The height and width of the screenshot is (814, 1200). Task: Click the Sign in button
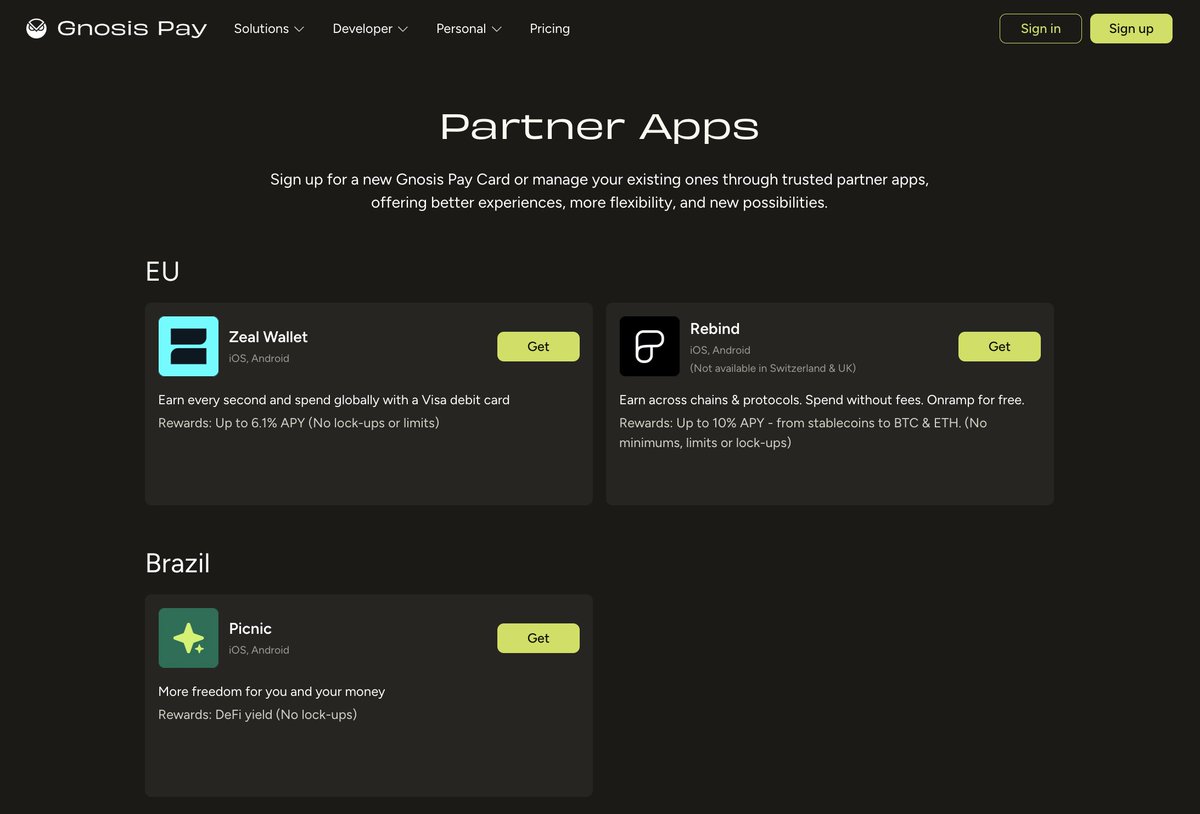pos(1040,28)
